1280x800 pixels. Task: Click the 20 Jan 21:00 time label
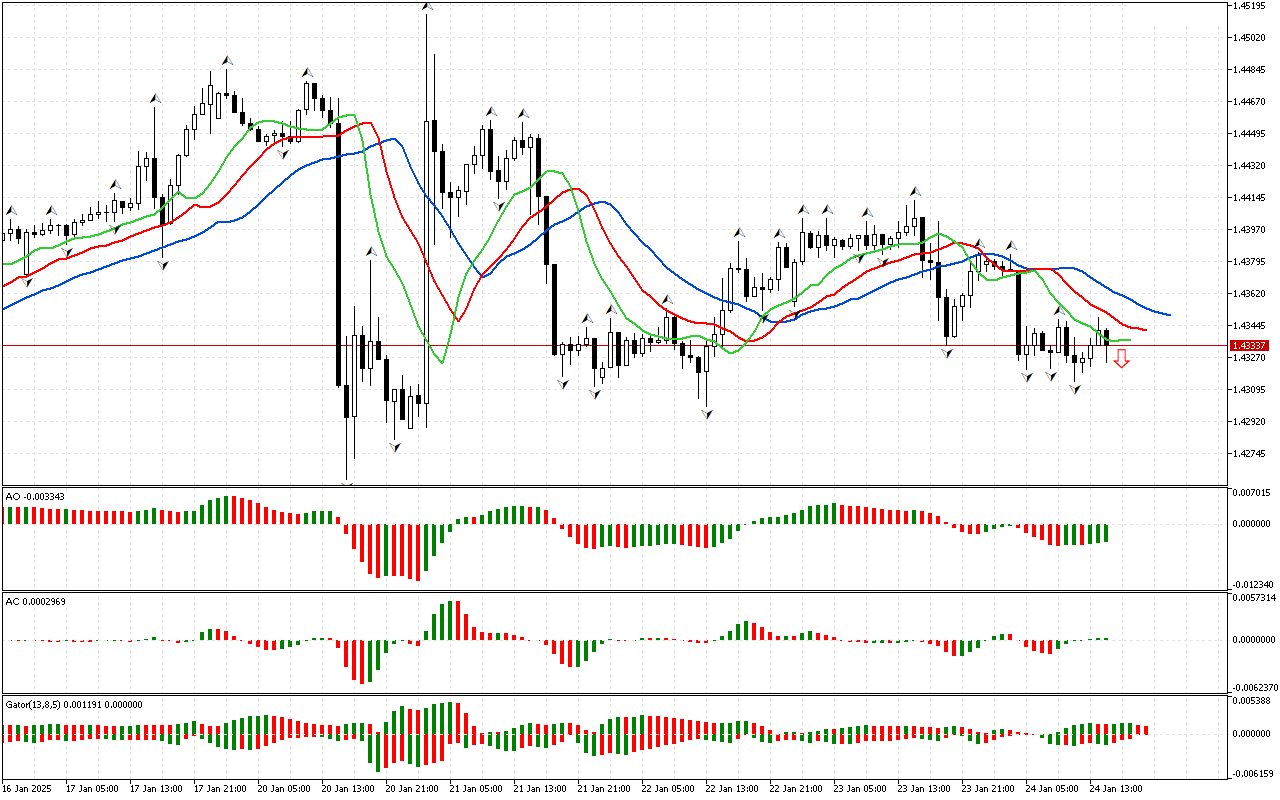[413, 788]
